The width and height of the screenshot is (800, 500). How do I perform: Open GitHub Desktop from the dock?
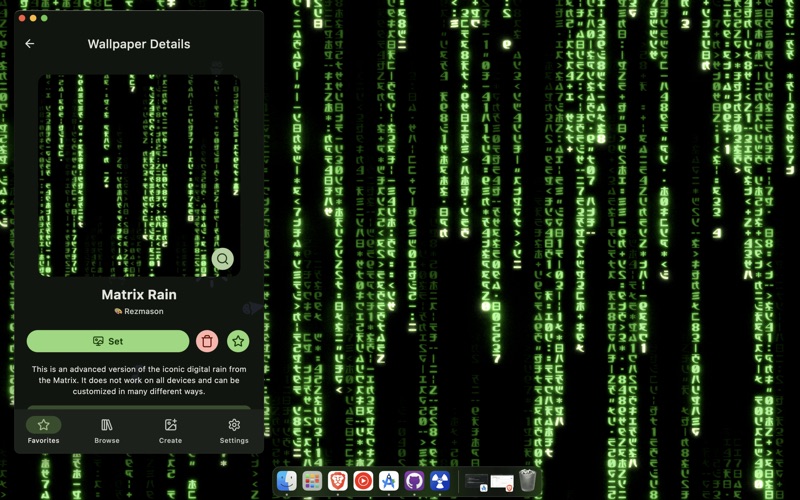414,481
